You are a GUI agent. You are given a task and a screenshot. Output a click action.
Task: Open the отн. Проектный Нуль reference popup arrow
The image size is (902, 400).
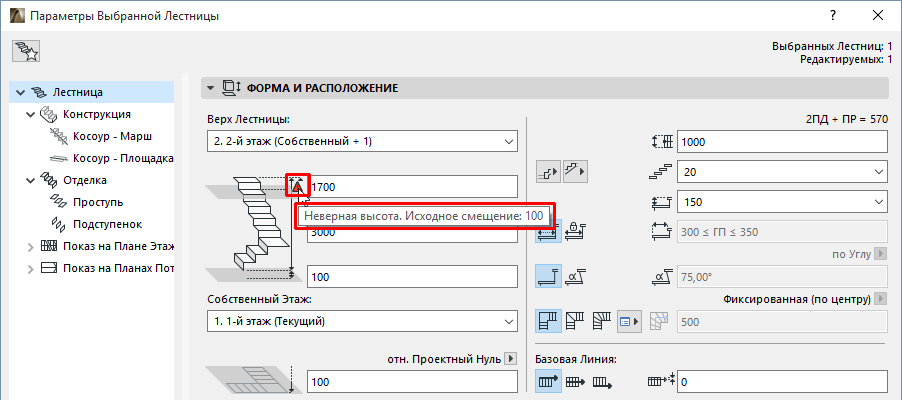[510, 359]
